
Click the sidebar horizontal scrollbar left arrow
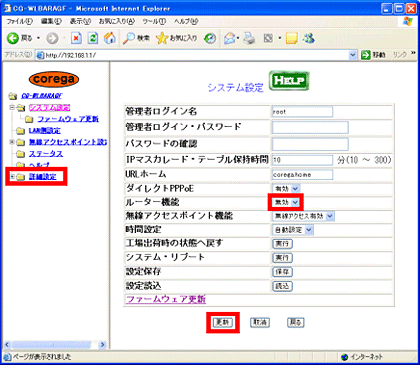(x=7, y=345)
